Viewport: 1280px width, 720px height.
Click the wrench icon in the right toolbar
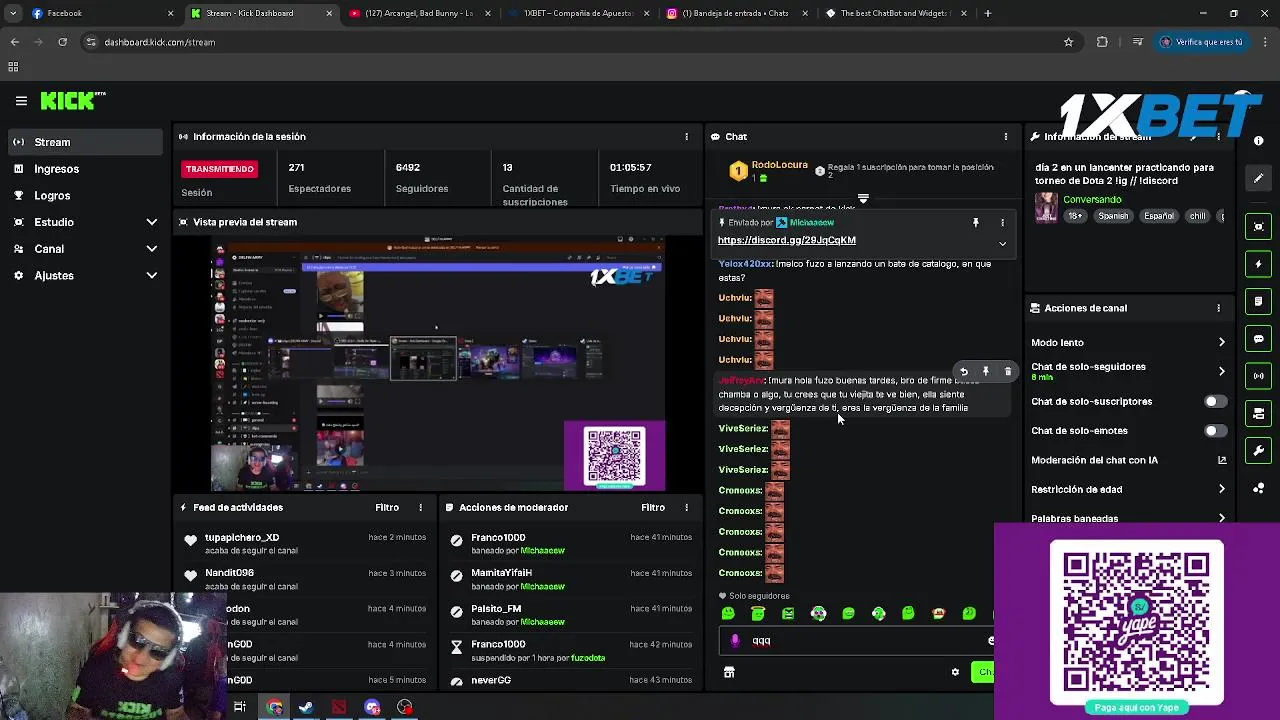coord(1259,451)
